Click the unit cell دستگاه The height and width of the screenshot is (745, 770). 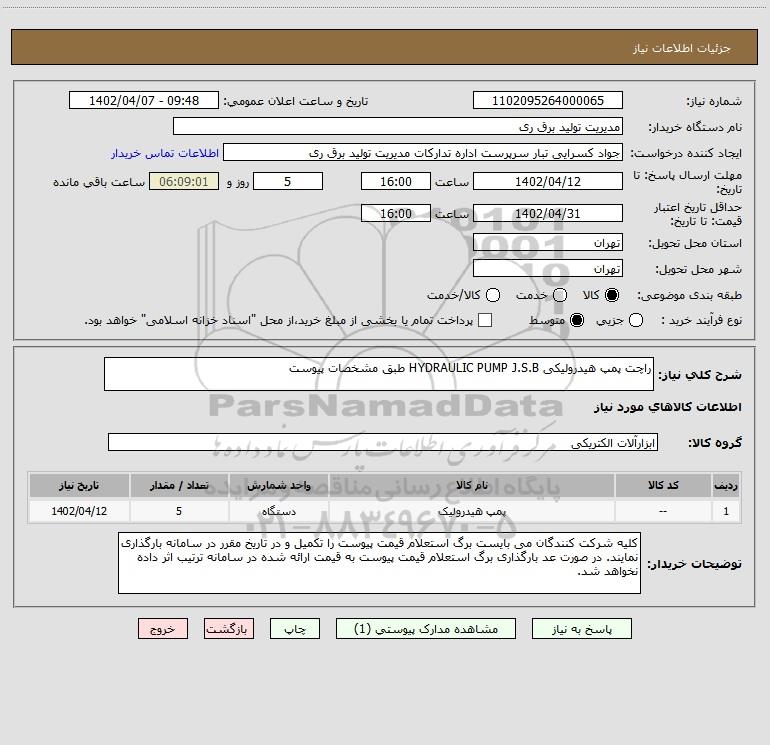278,511
